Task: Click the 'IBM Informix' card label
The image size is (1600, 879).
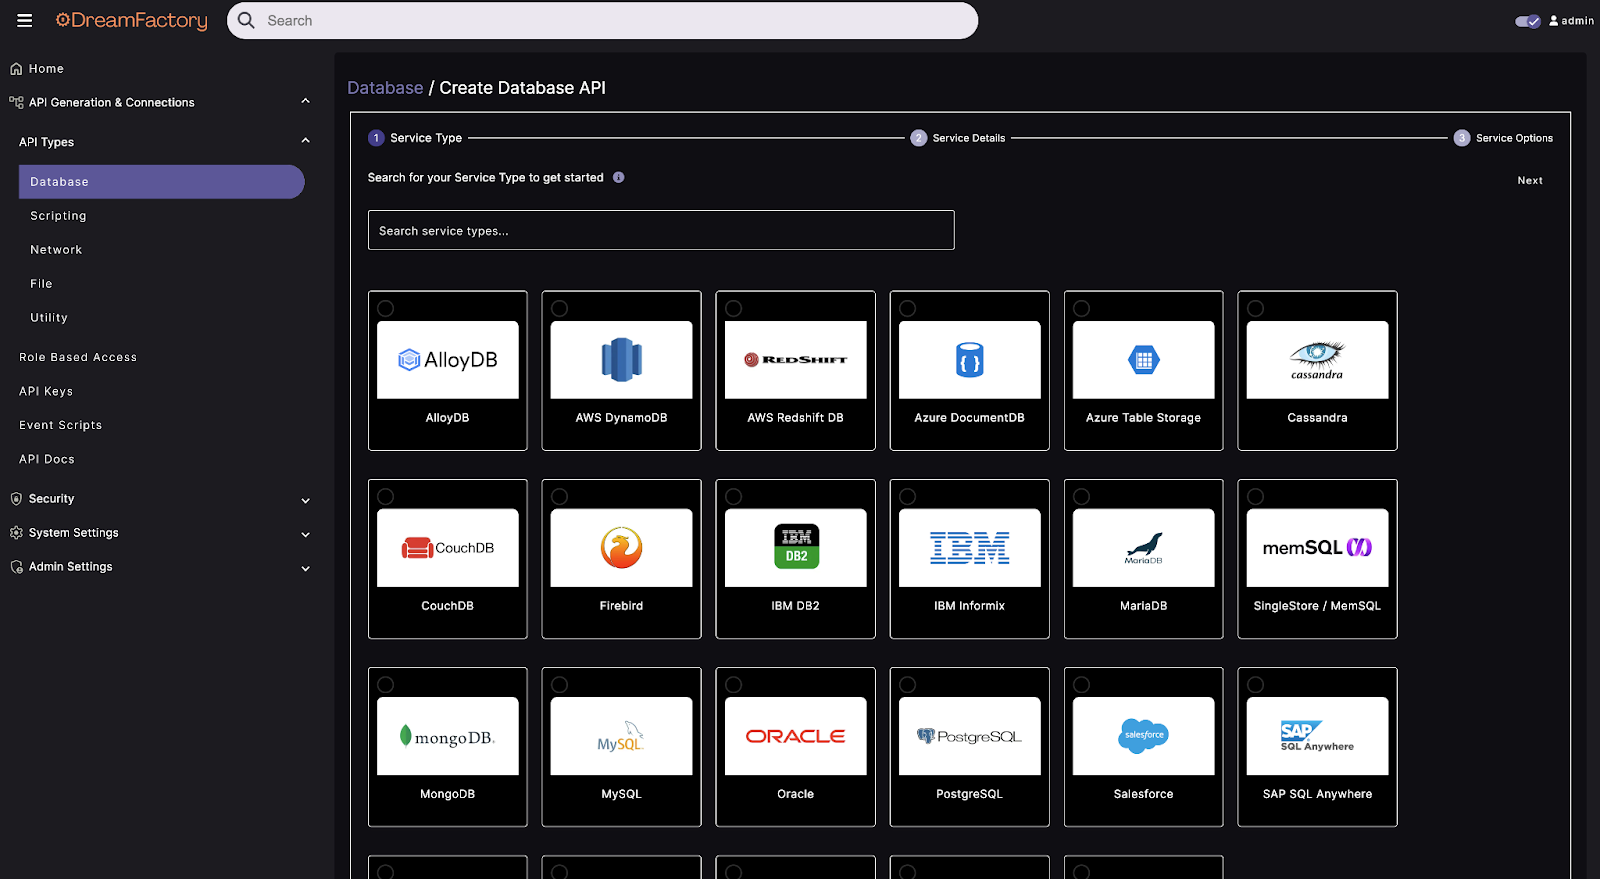Action: [x=970, y=606]
